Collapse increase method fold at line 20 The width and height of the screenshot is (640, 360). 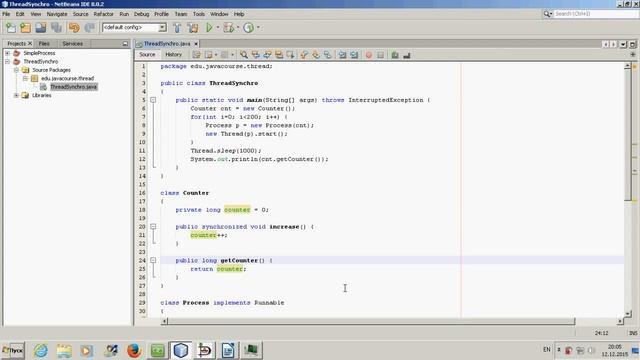pyautogui.click(x=153, y=227)
